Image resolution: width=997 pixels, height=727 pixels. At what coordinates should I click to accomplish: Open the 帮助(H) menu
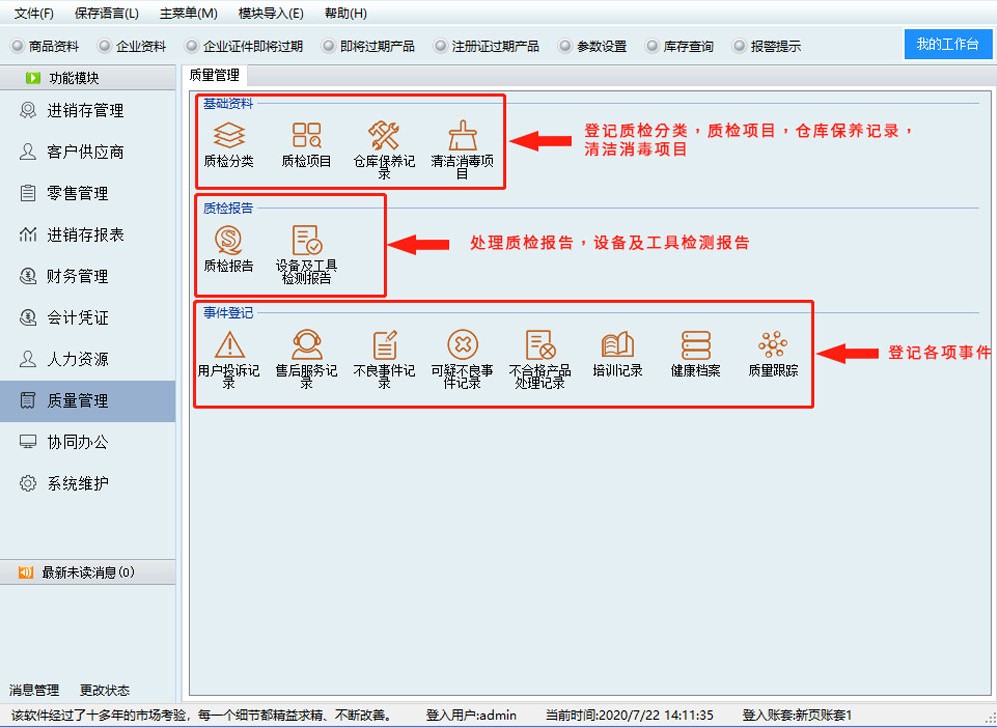(345, 13)
